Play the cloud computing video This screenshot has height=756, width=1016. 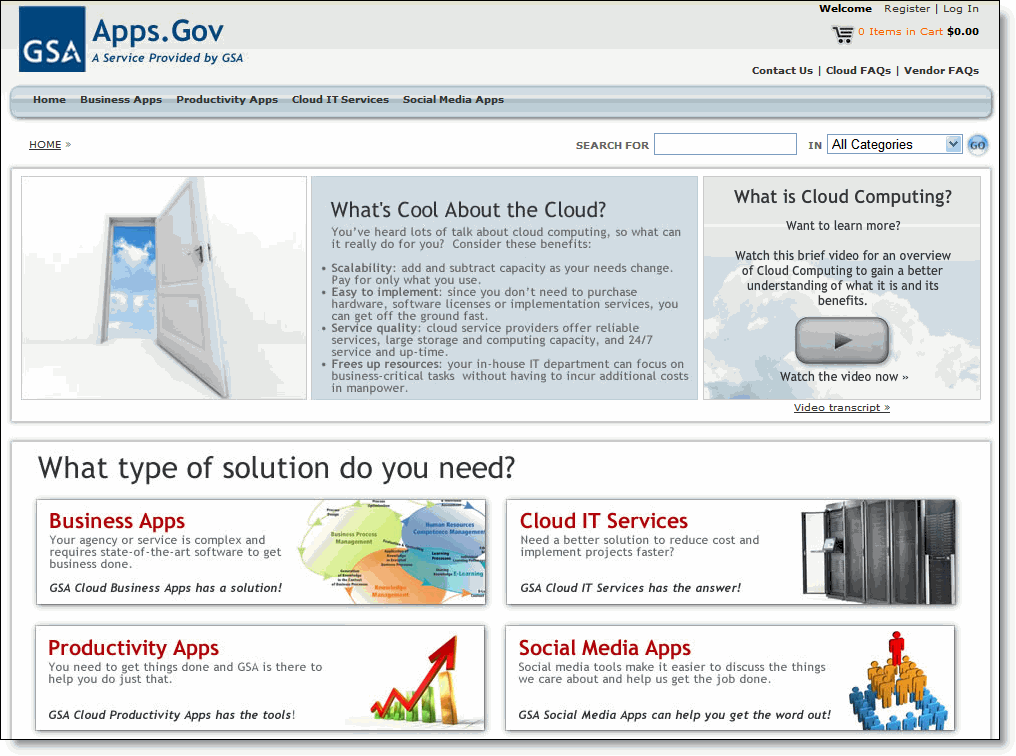(x=842, y=340)
